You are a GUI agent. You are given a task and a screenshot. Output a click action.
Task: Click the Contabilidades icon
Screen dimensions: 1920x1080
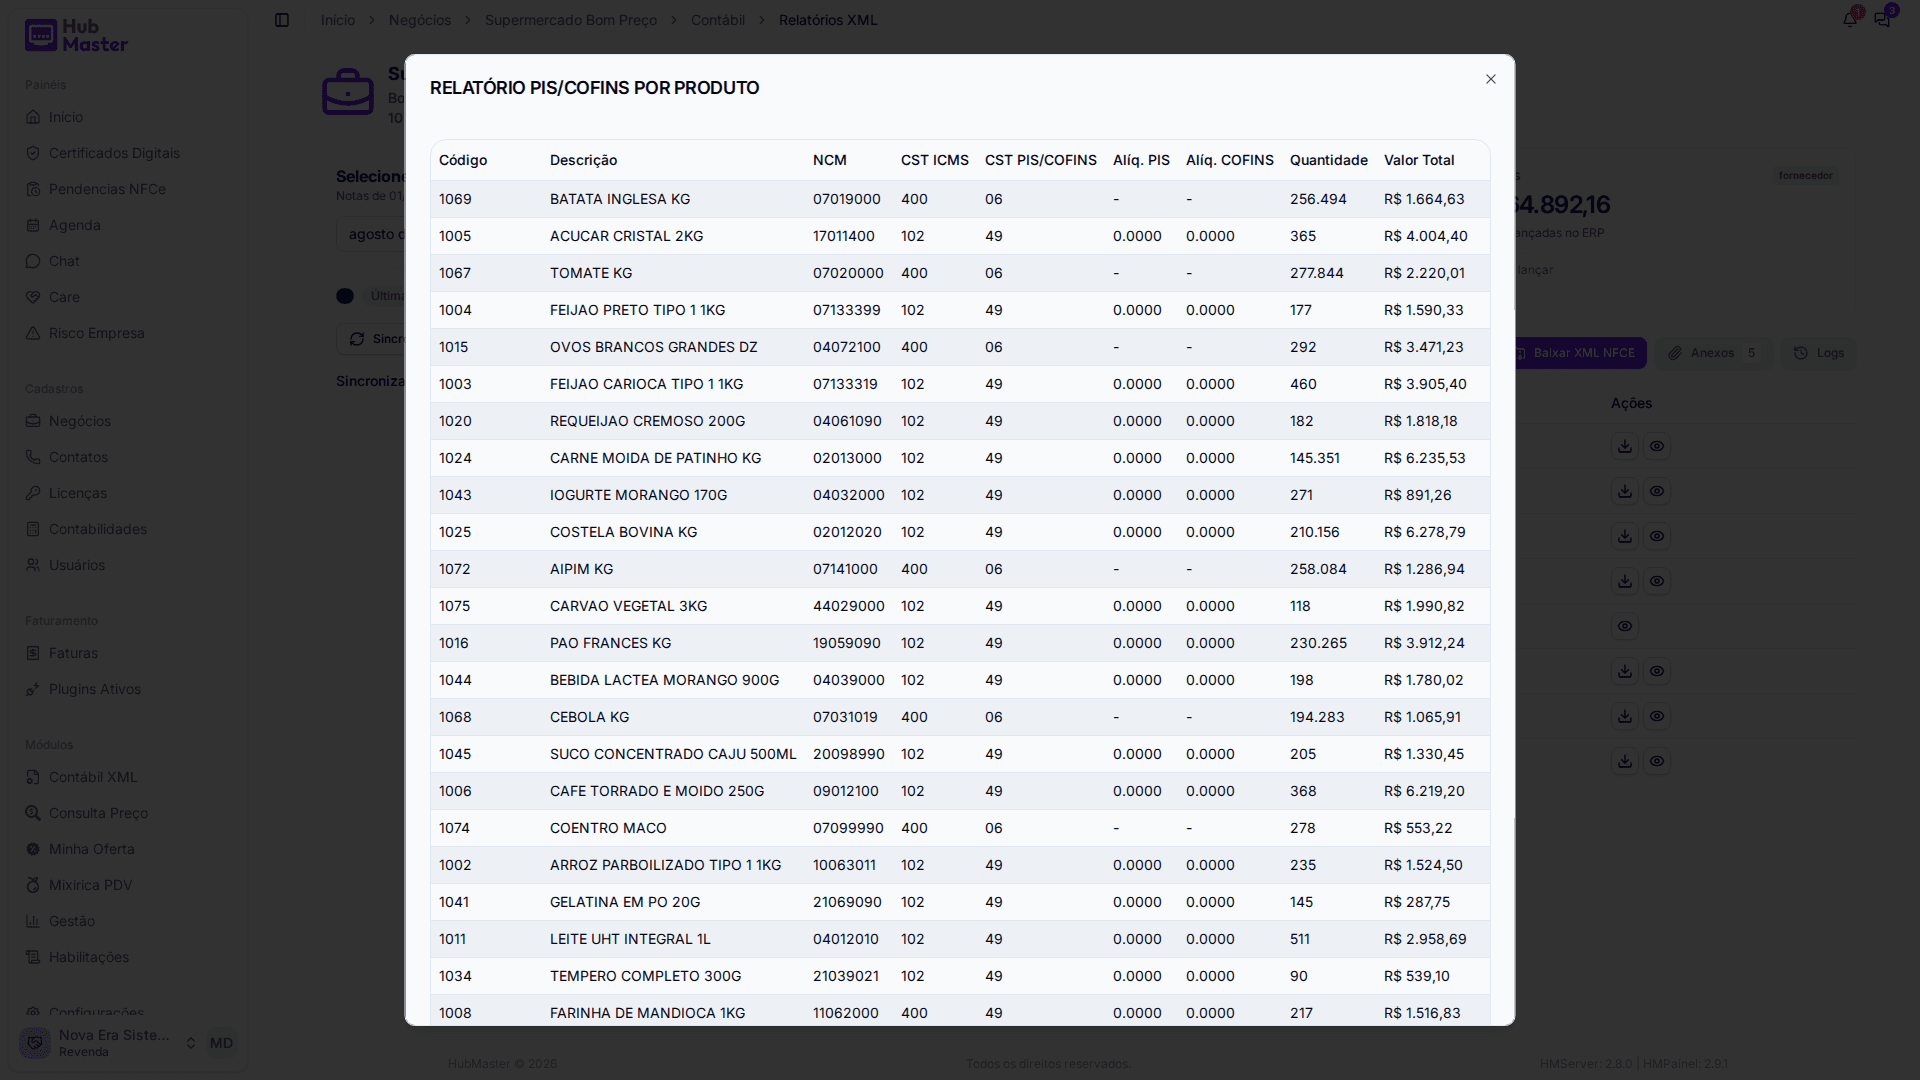tap(33, 529)
